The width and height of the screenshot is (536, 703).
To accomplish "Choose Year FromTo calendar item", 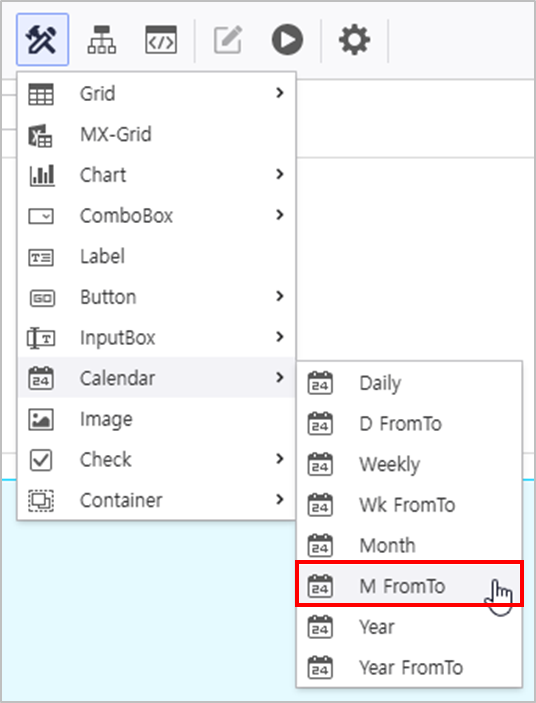I will (409, 667).
